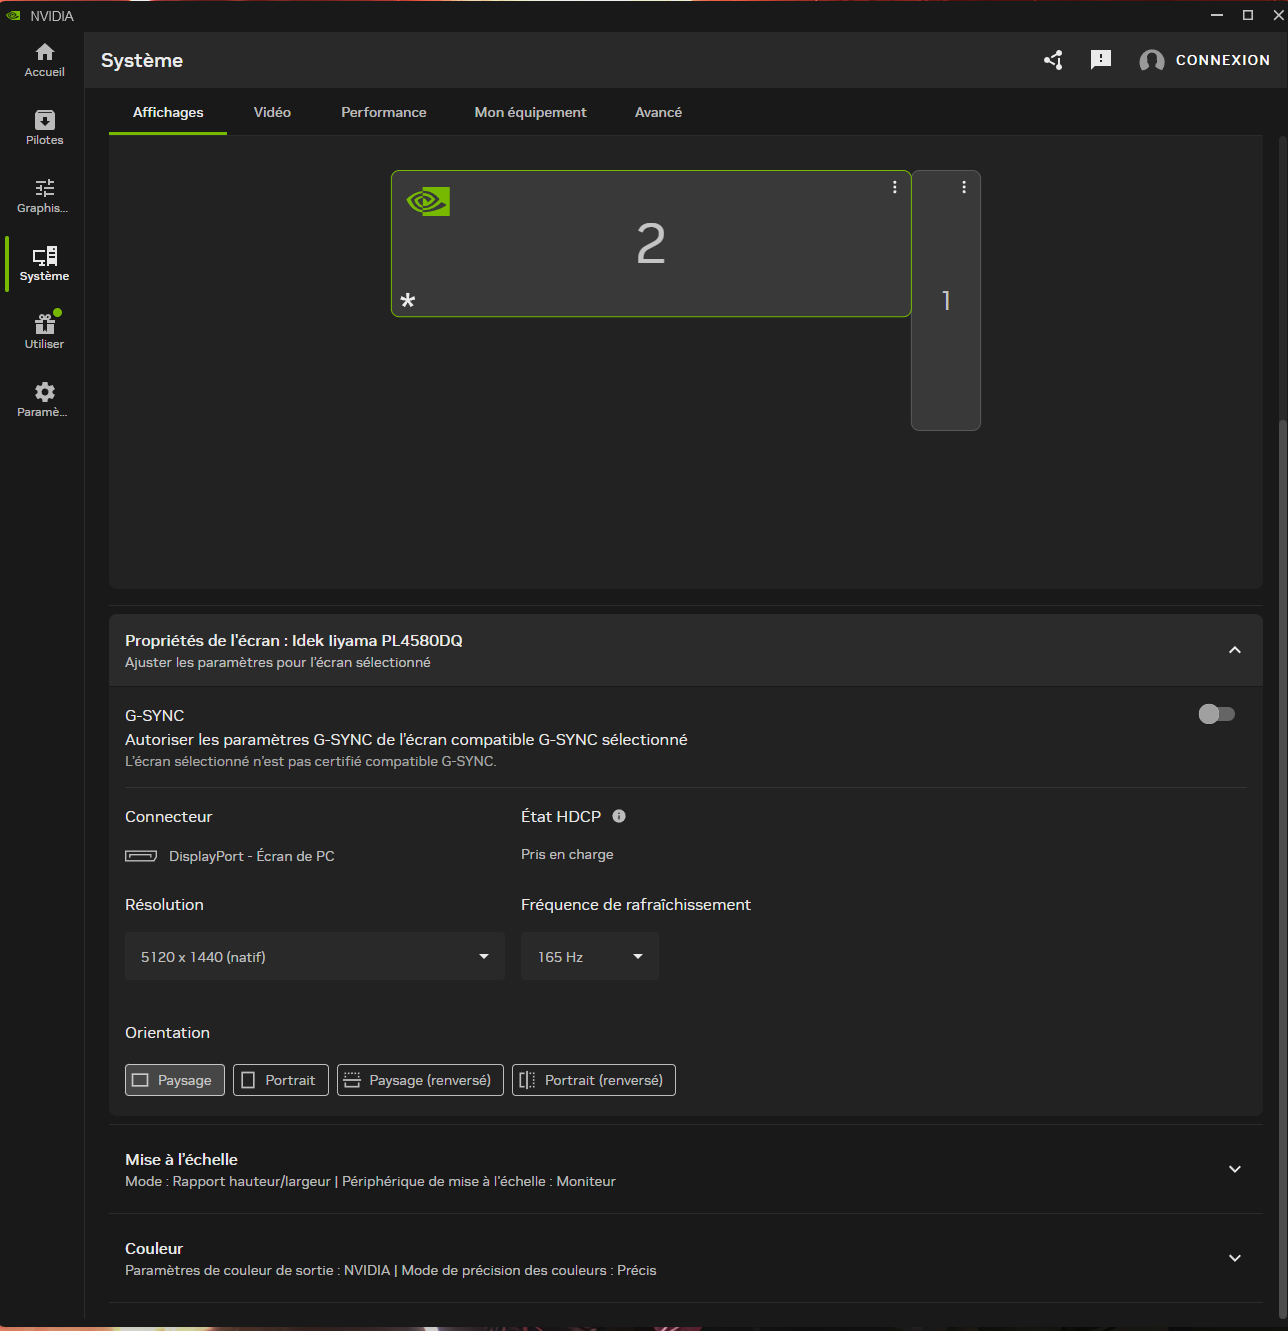This screenshot has height=1331, width=1288.
Task: Show the HDCP status info tooltip icon
Action: pyautogui.click(x=618, y=816)
